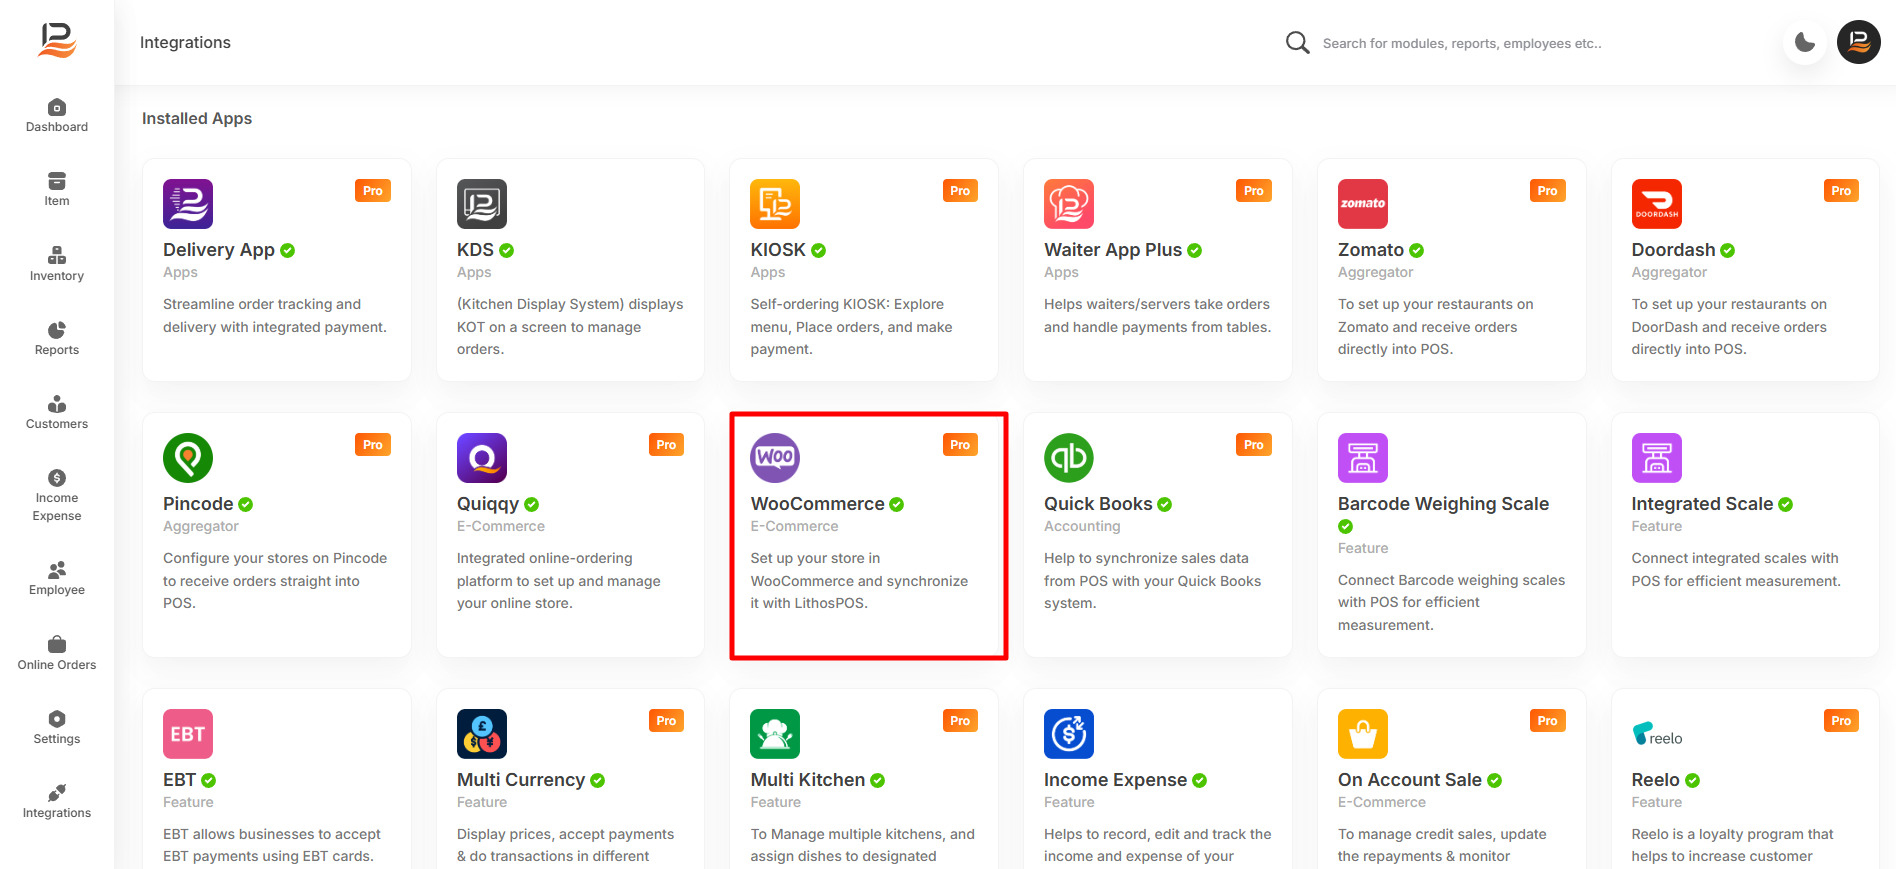
Task: Click the LithosPOS logo in sidebar
Action: tap(57, 40)
